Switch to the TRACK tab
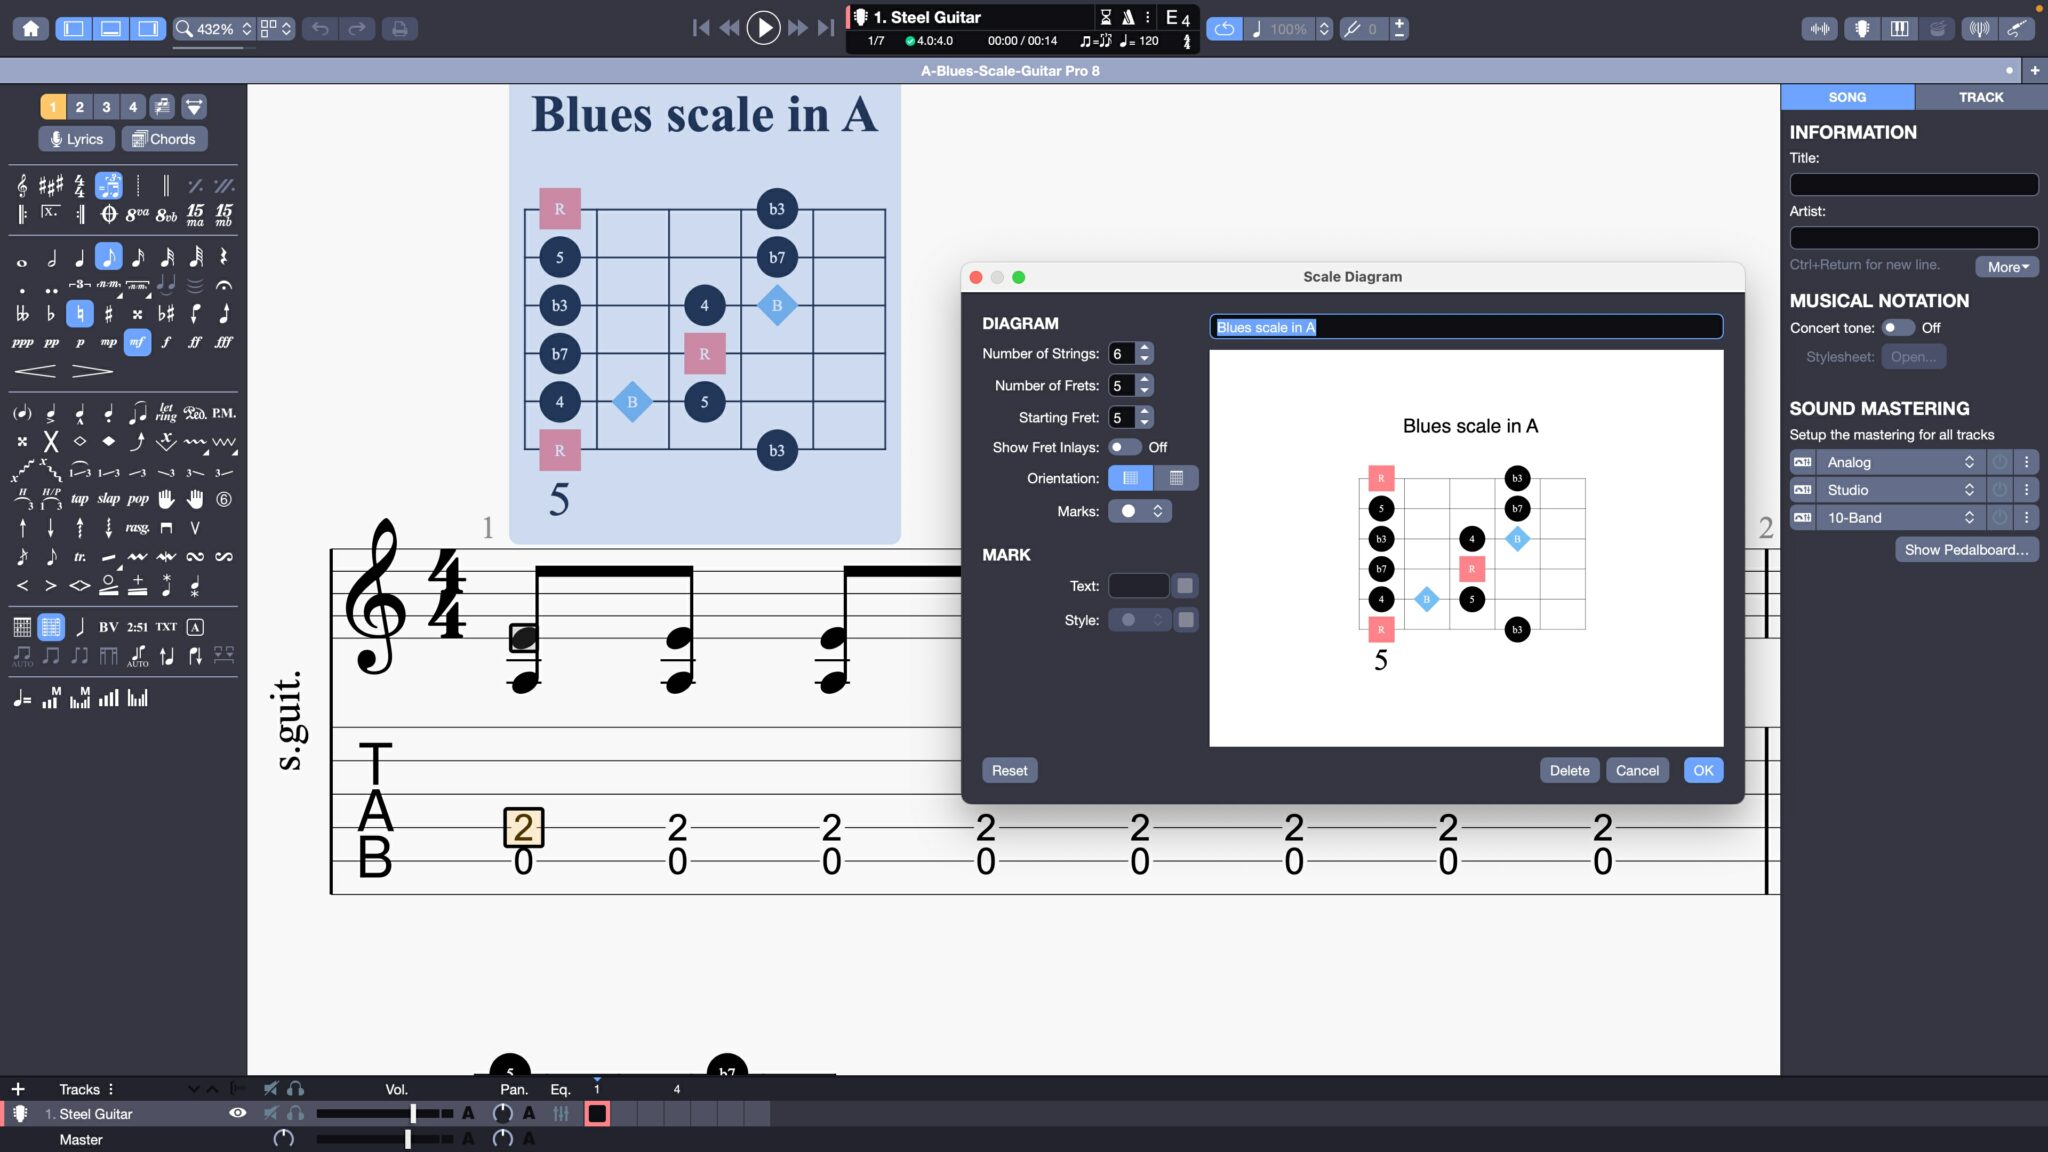The image size is (2048, 1152). coord(1980,97)
